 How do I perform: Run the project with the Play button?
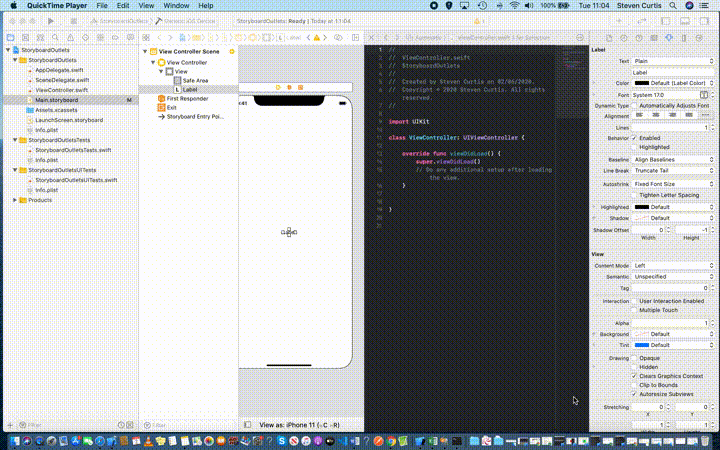(51, 21)
